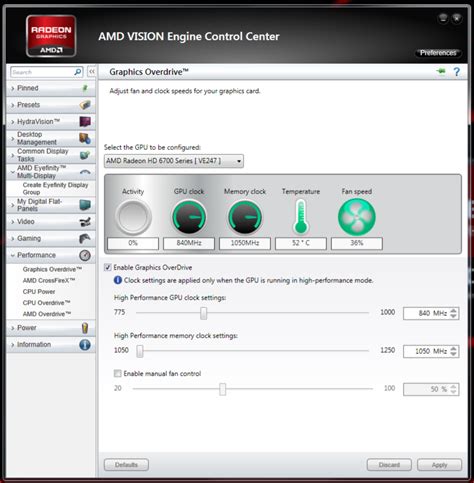Image resolution: width=474 pixels, height=483 pixels.
Task: Click the Power battery icon
Action: coord(85,328)
